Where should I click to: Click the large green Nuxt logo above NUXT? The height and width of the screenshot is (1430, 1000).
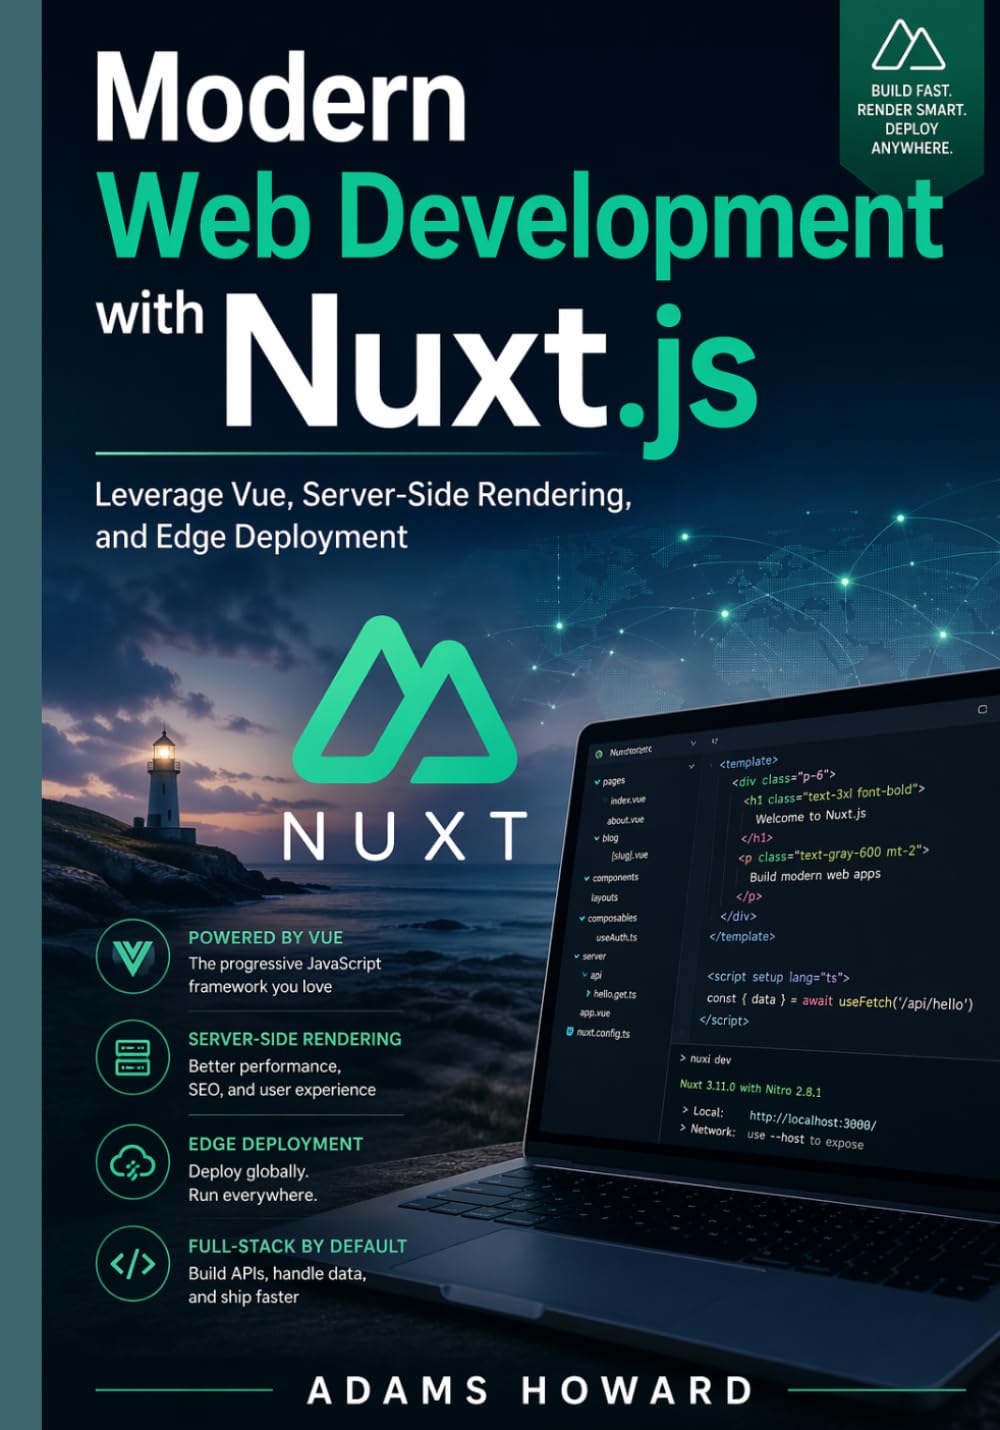[405, 701]
